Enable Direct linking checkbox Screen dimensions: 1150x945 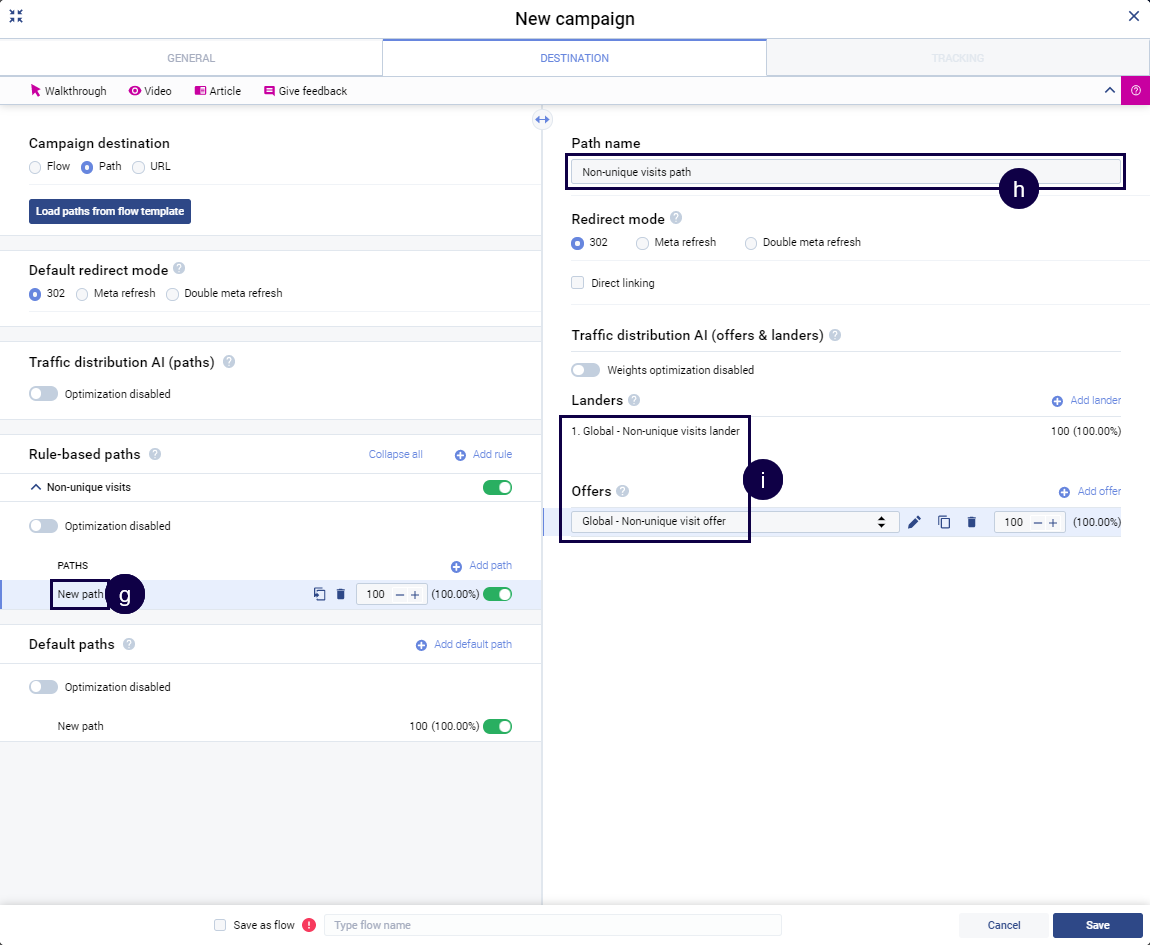578,283
